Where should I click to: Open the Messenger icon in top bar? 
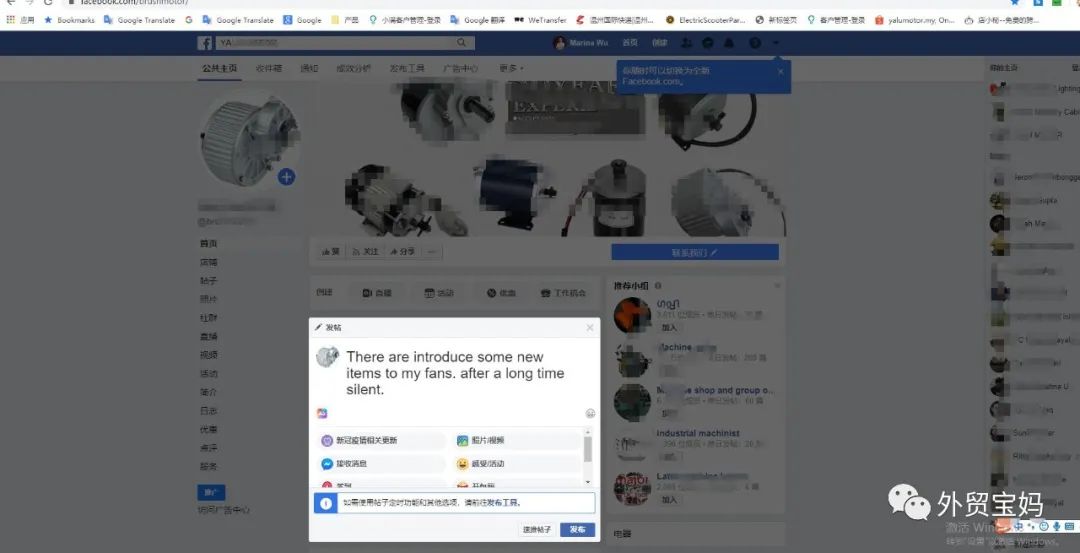(707, 43)
